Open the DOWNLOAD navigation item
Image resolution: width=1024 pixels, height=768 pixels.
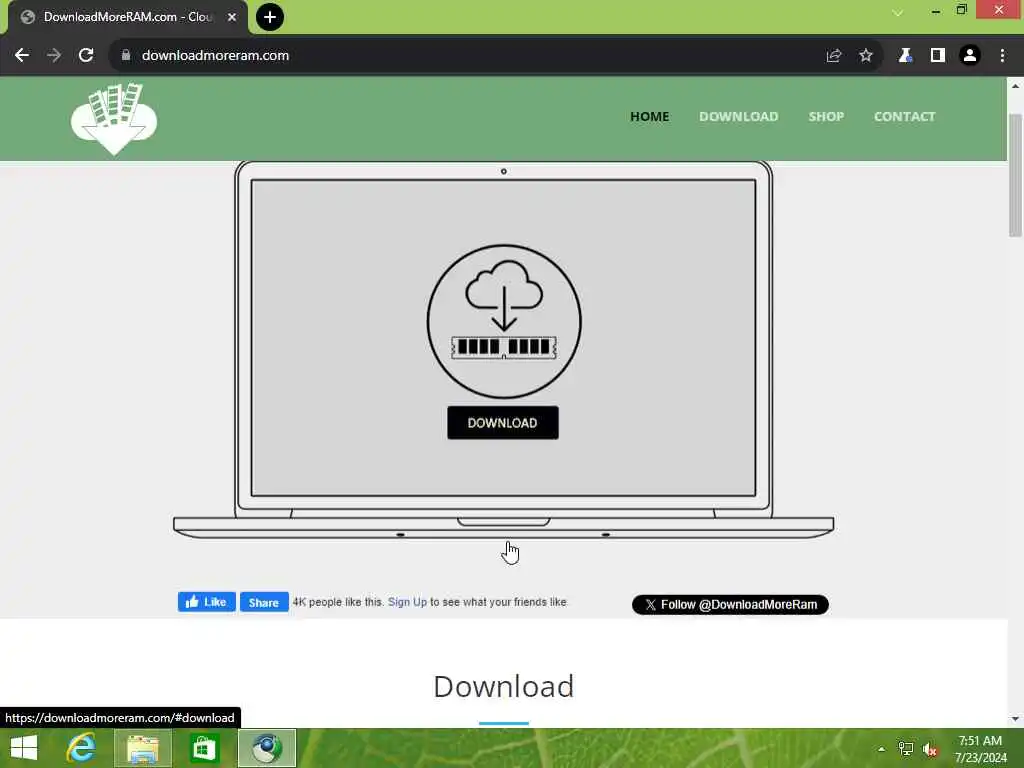point(739,116)
